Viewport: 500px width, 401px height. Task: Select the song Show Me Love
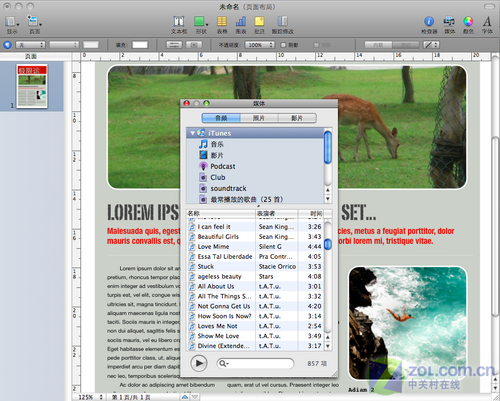point(255,336)
